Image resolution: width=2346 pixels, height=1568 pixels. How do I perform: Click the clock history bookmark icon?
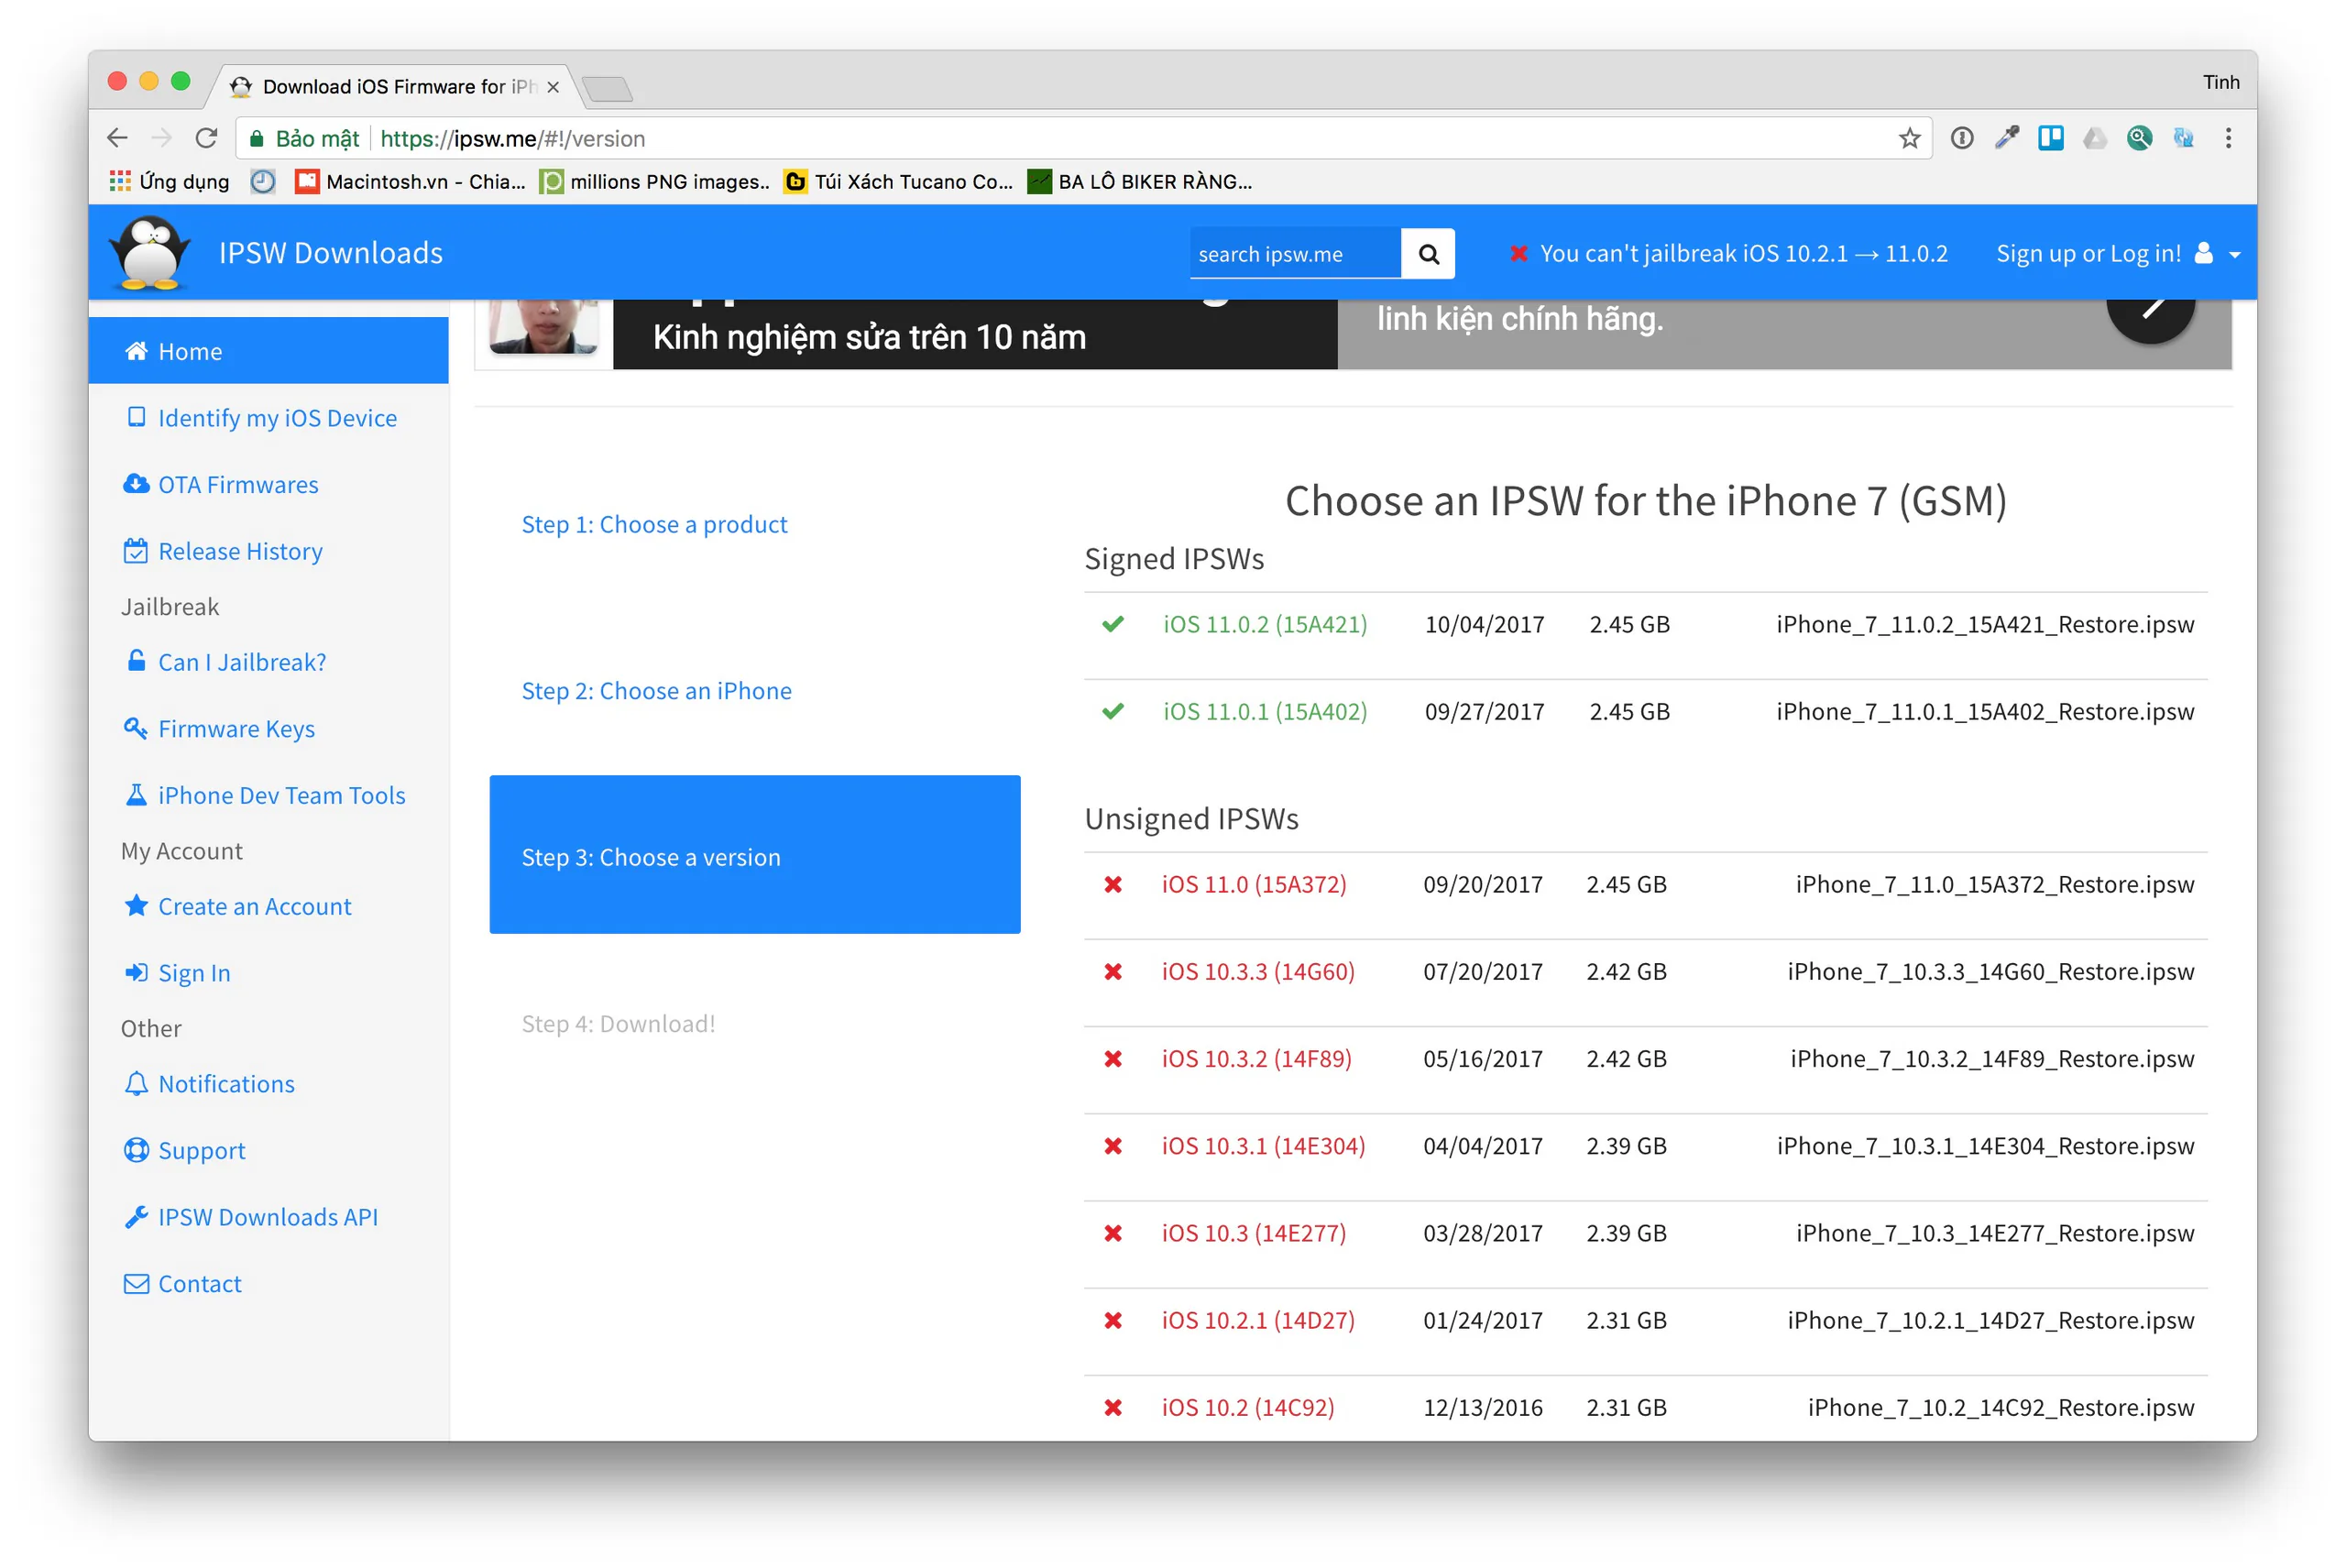coord(262,181)
